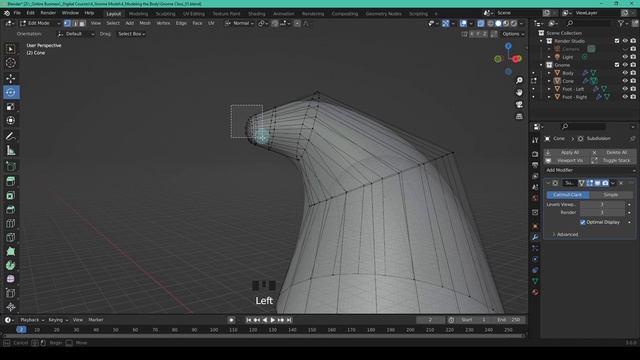Screen dimensions: 640x360
Task: Uncheck the Render Studio collection checkbox
Action: [x=617, y=41]
